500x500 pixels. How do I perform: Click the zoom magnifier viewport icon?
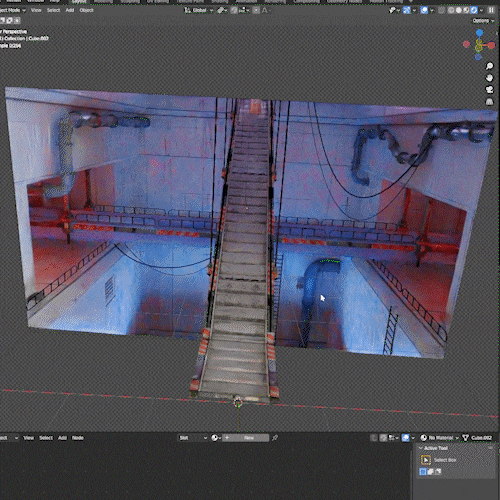click(489, 66)
